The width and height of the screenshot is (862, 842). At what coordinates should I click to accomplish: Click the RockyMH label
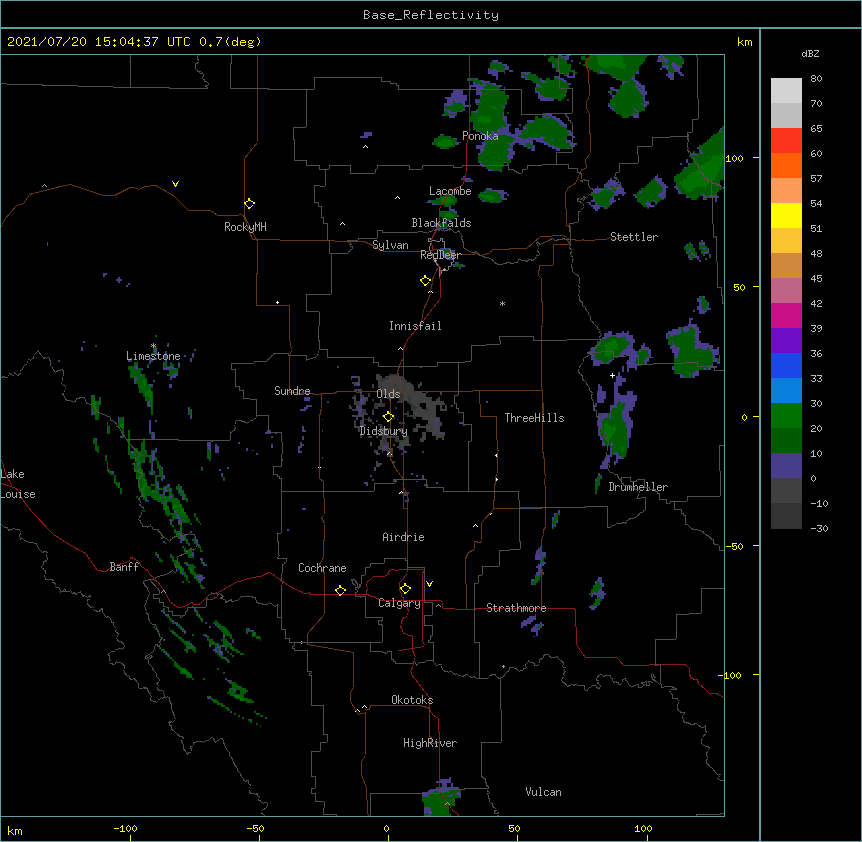[245, 227]
